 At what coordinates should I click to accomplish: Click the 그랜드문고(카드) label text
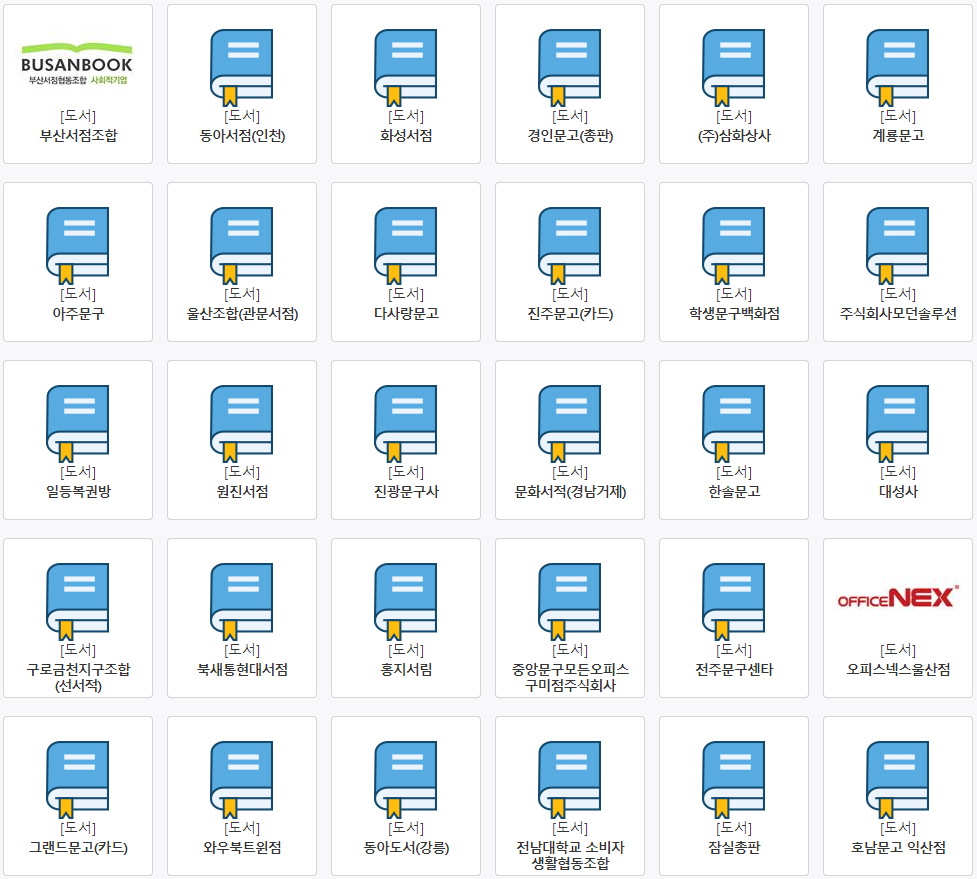click(78, 848)
